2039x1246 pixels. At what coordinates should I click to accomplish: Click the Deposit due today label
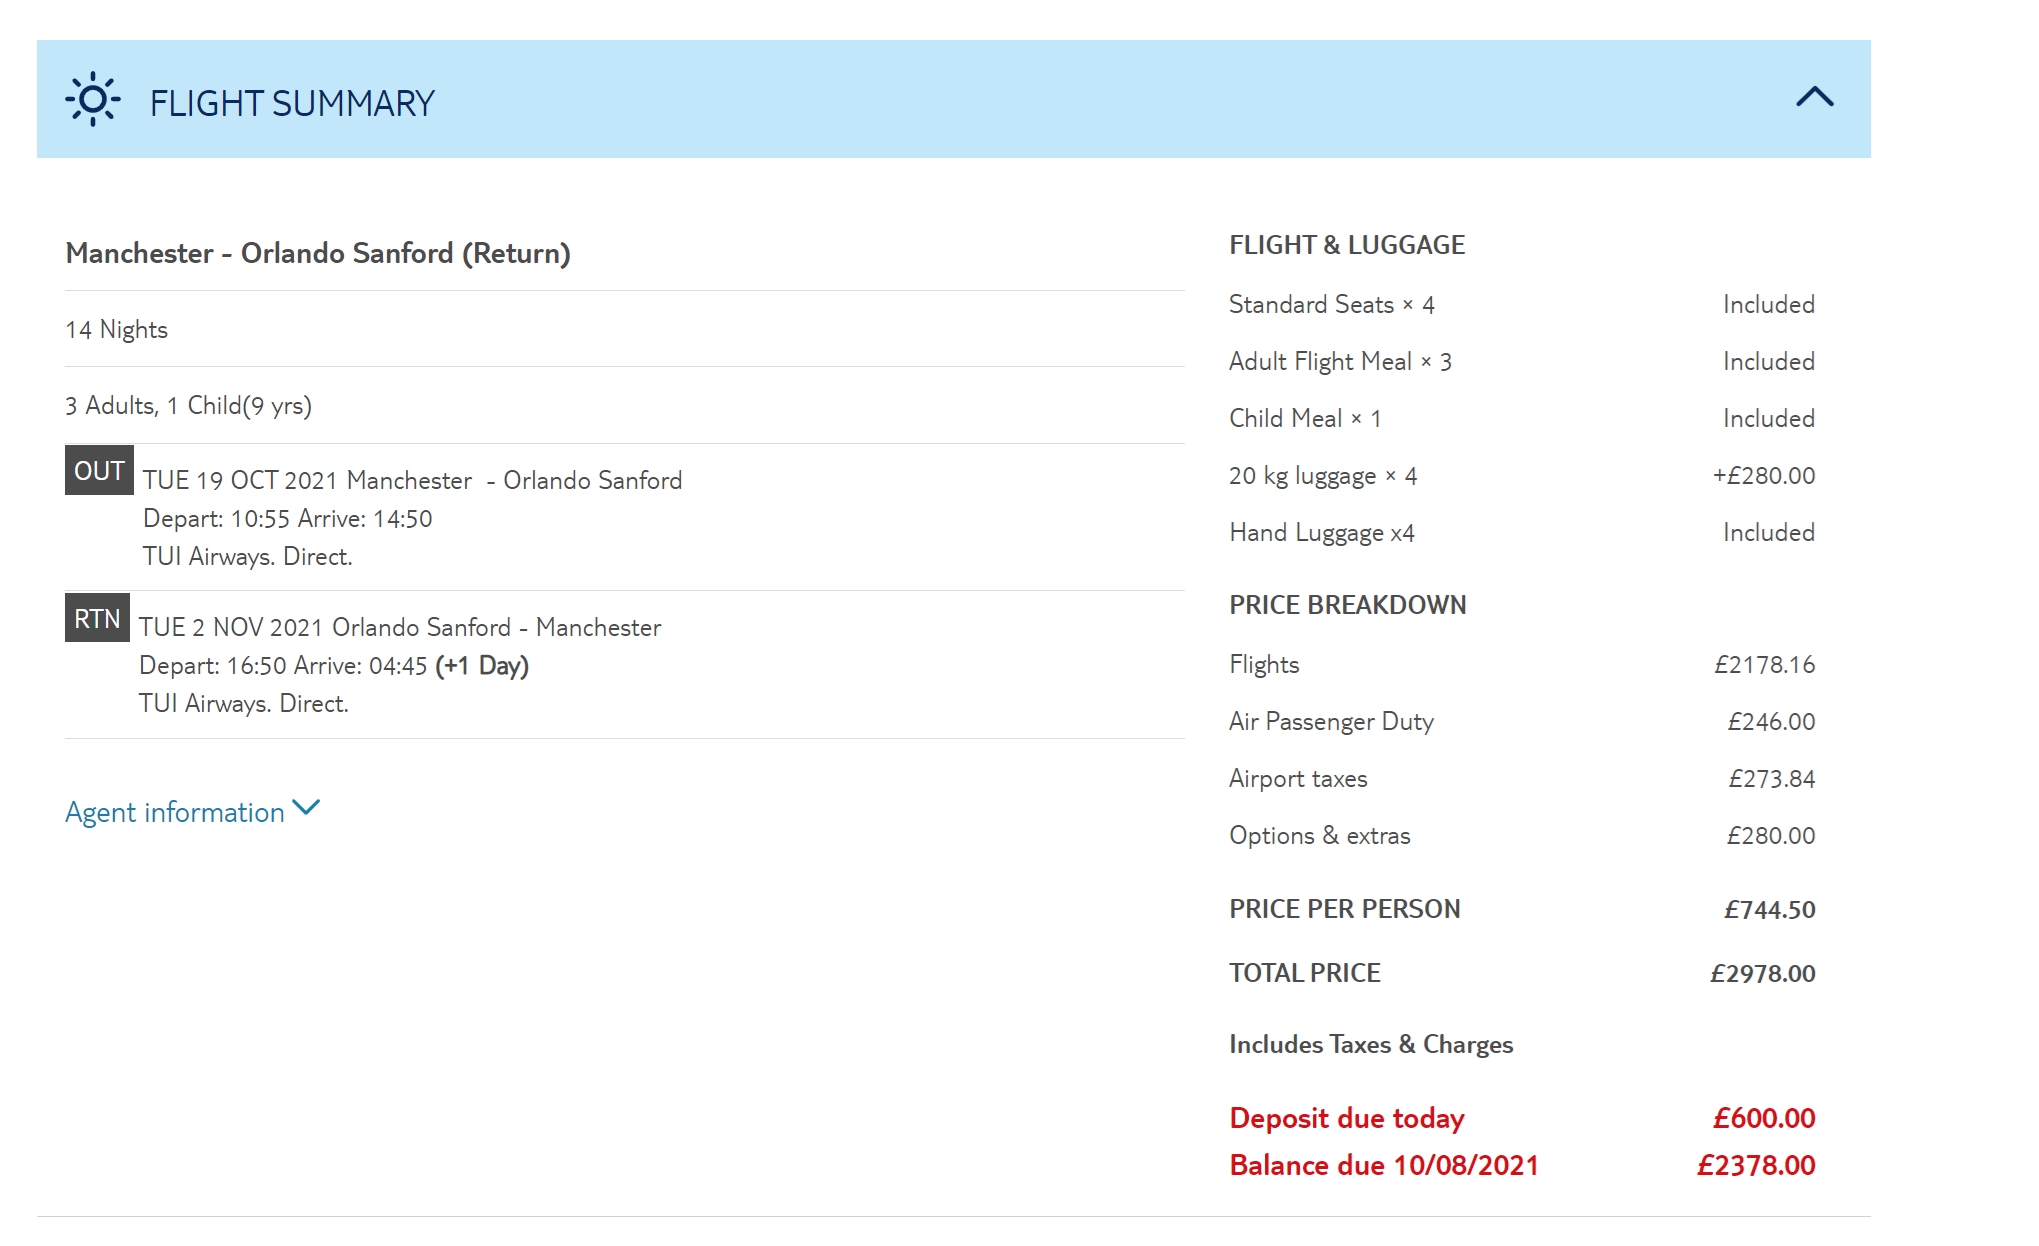[1346, 1118]
